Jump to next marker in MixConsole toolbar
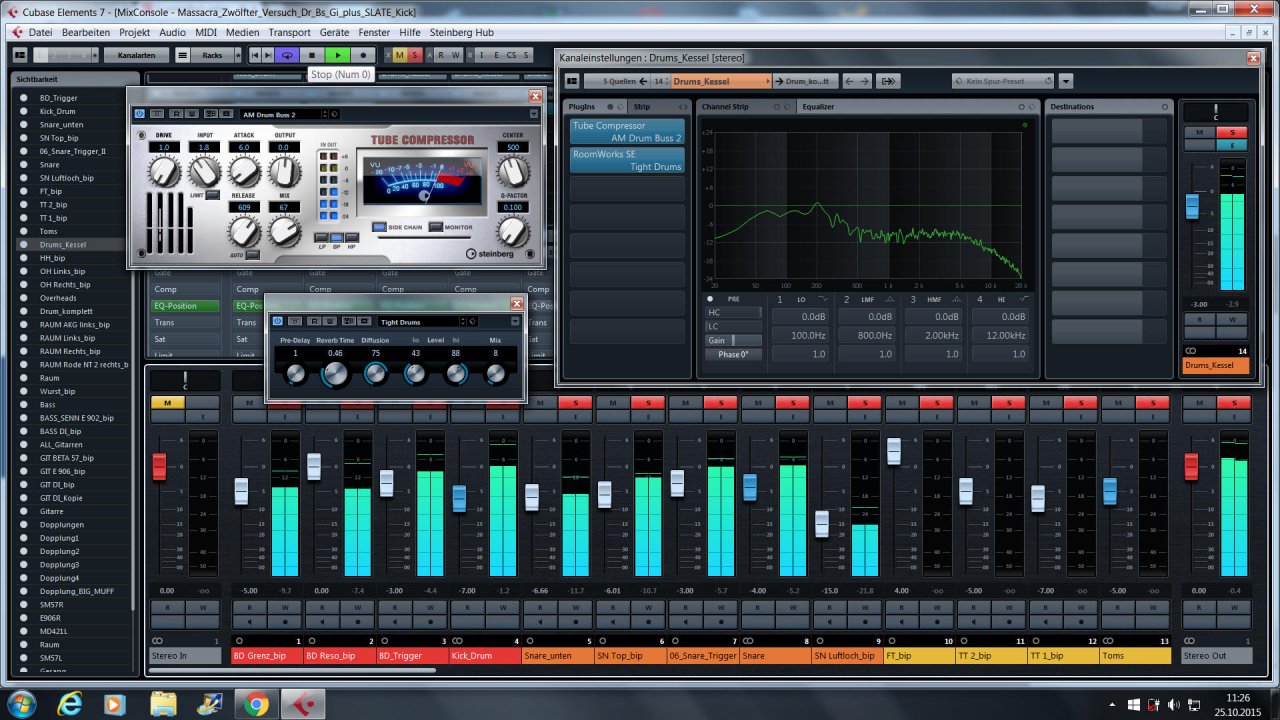 click(268, 55)
